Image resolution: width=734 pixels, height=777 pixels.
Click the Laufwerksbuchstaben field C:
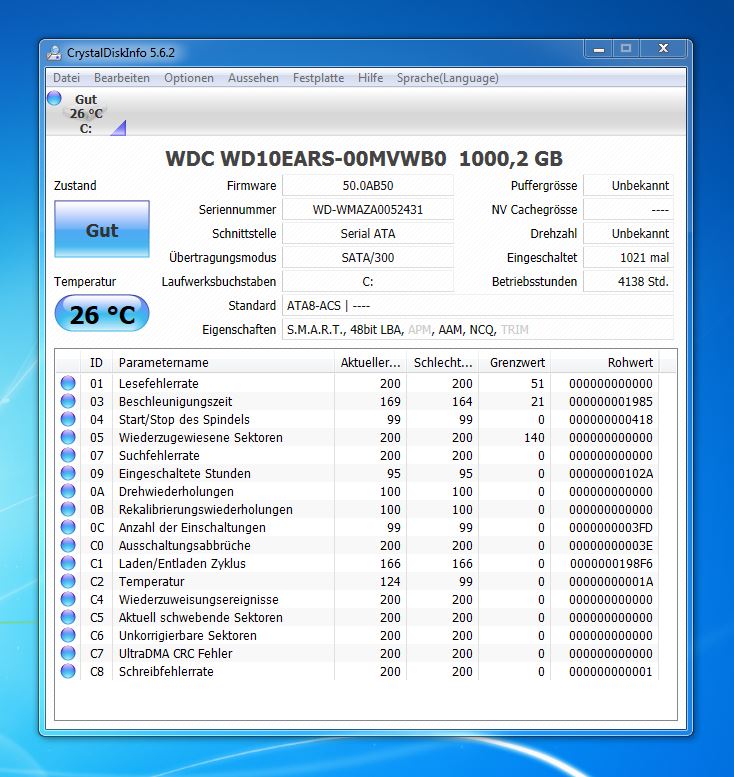pyautogui.click(x=368, y=281)
